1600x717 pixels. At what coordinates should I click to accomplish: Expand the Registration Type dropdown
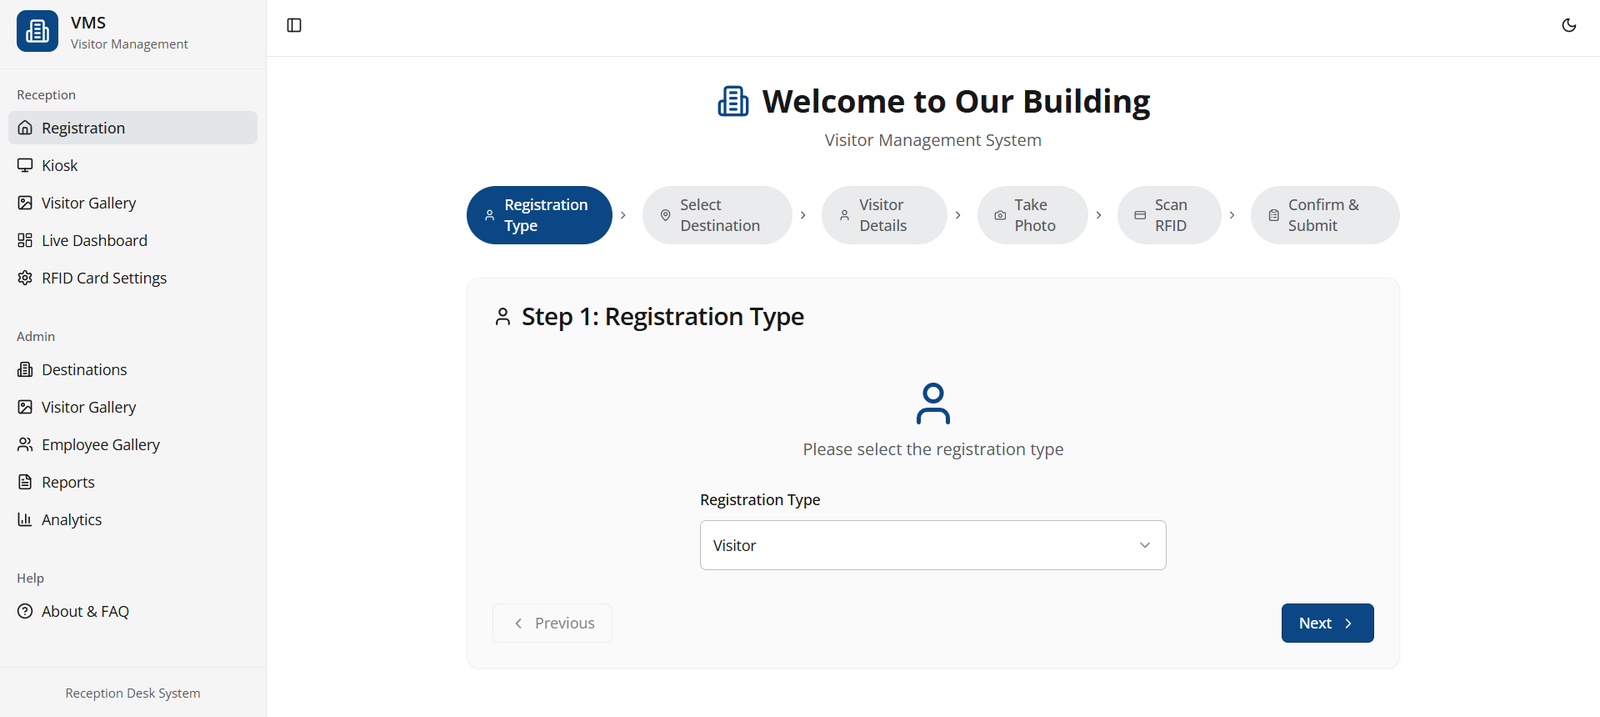click(932, 545)
